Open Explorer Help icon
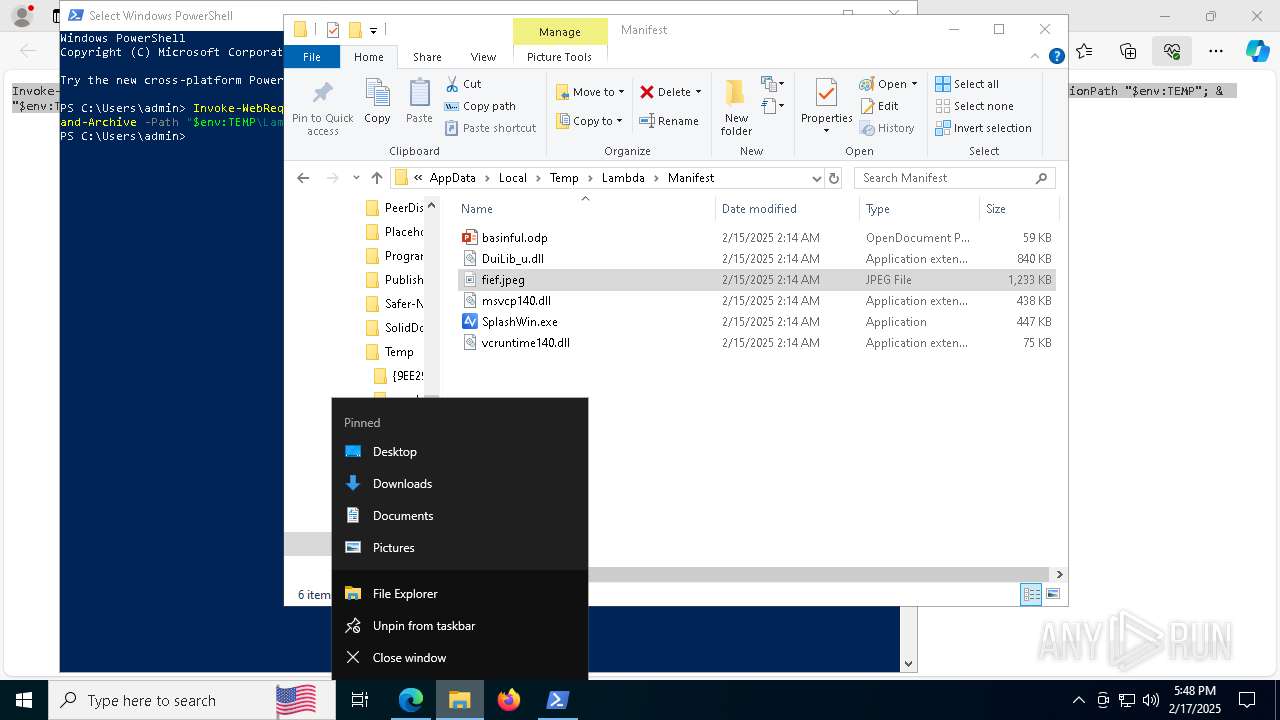 coord(1056,57)
